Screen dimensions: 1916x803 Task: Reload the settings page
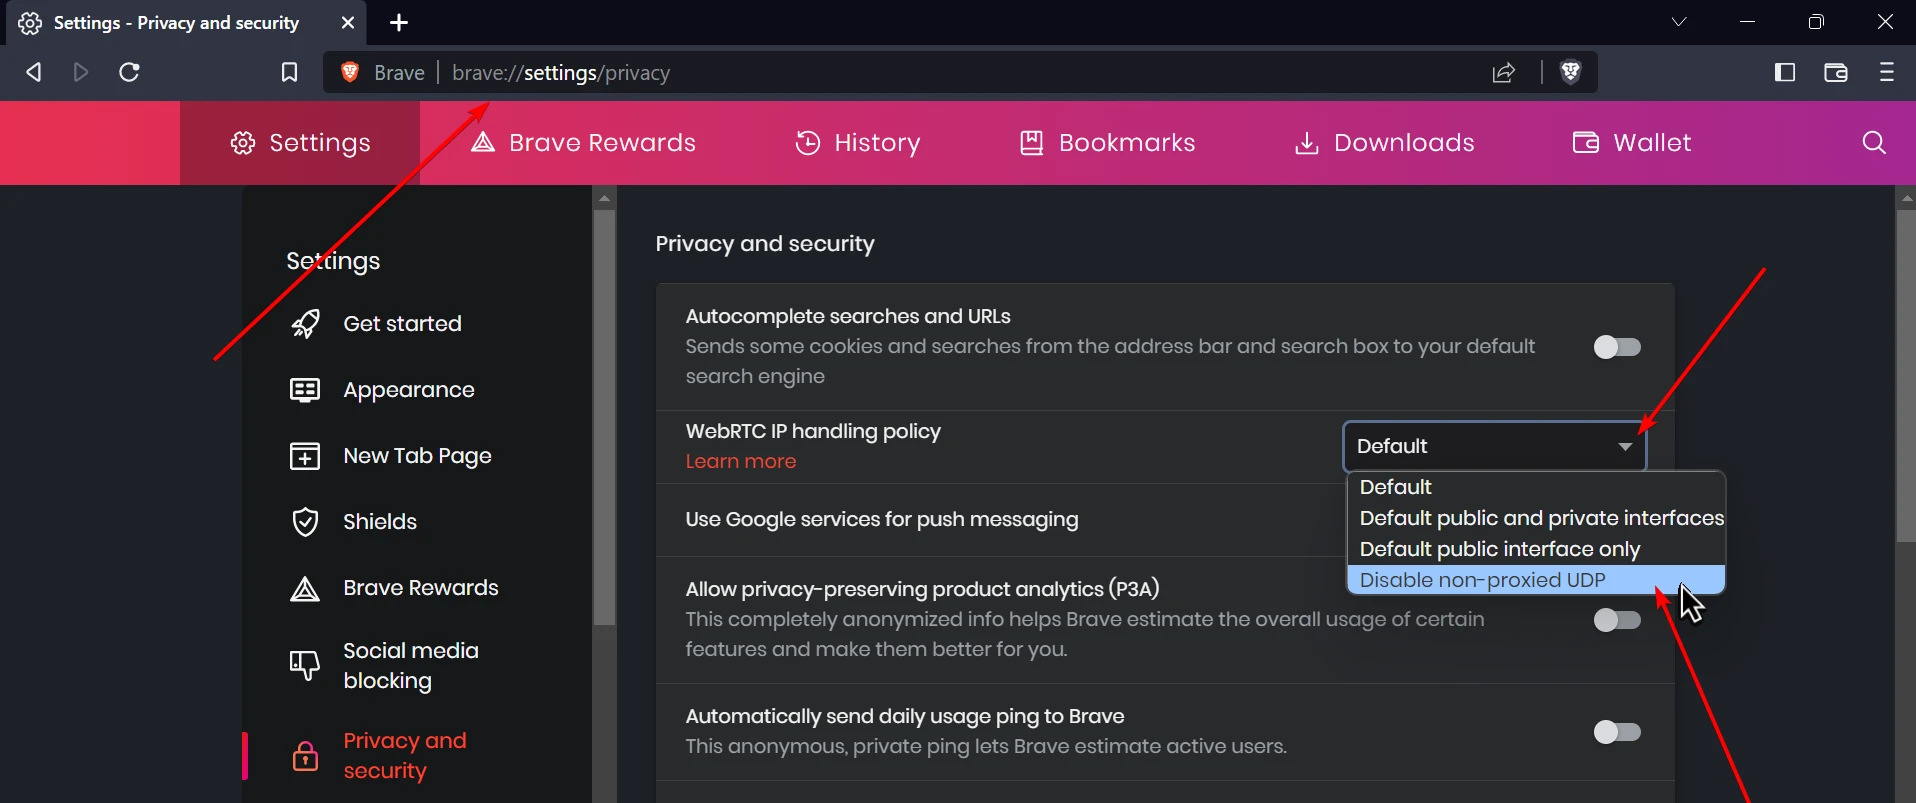129,72
